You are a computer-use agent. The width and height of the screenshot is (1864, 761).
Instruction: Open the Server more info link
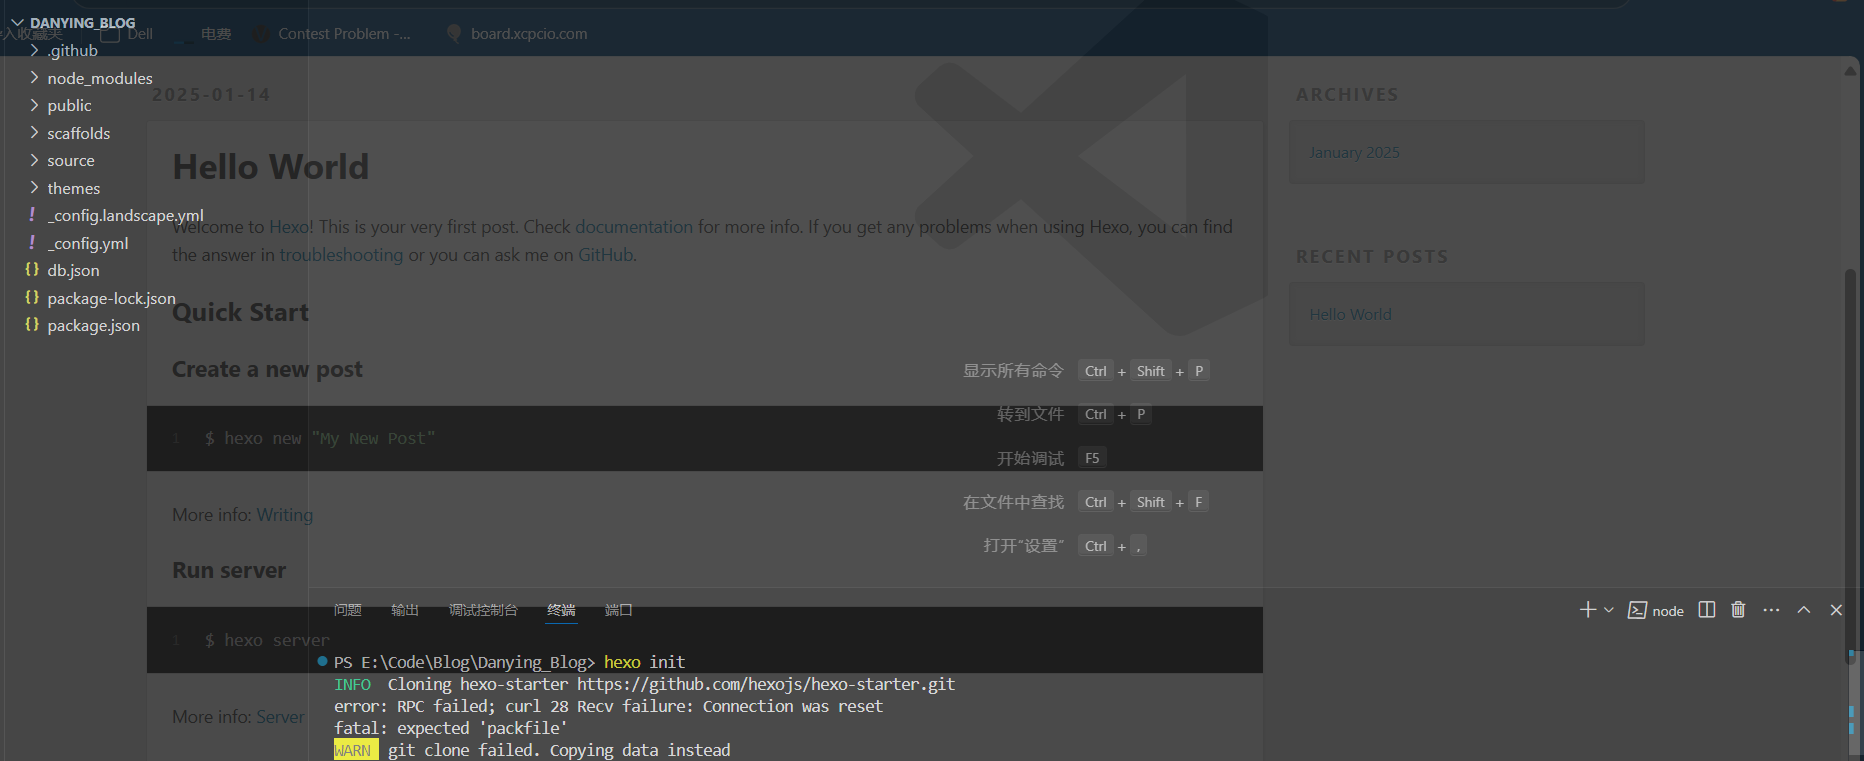pyautogui.click(x=280, y=717)
